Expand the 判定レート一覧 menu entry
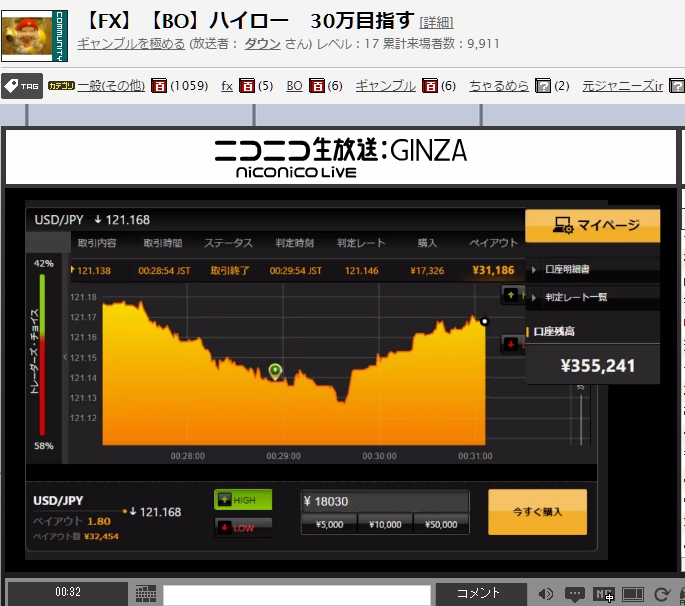The image size is (685, 606). [x=593, y=298]
